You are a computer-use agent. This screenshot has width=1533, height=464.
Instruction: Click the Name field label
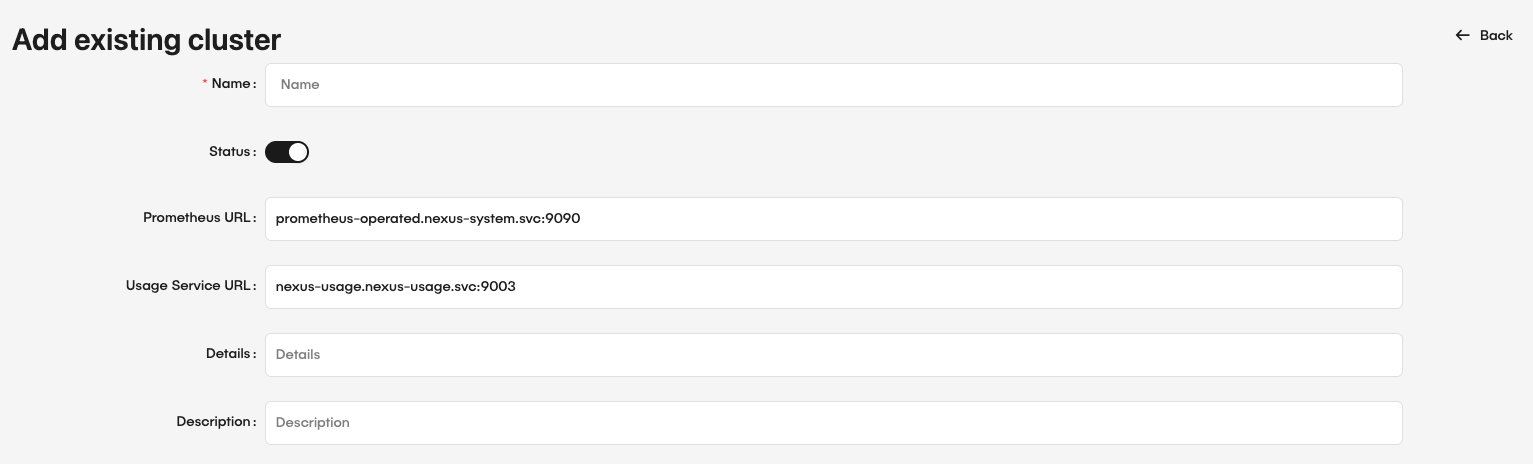pyautogui.click(x=230, y=84)
